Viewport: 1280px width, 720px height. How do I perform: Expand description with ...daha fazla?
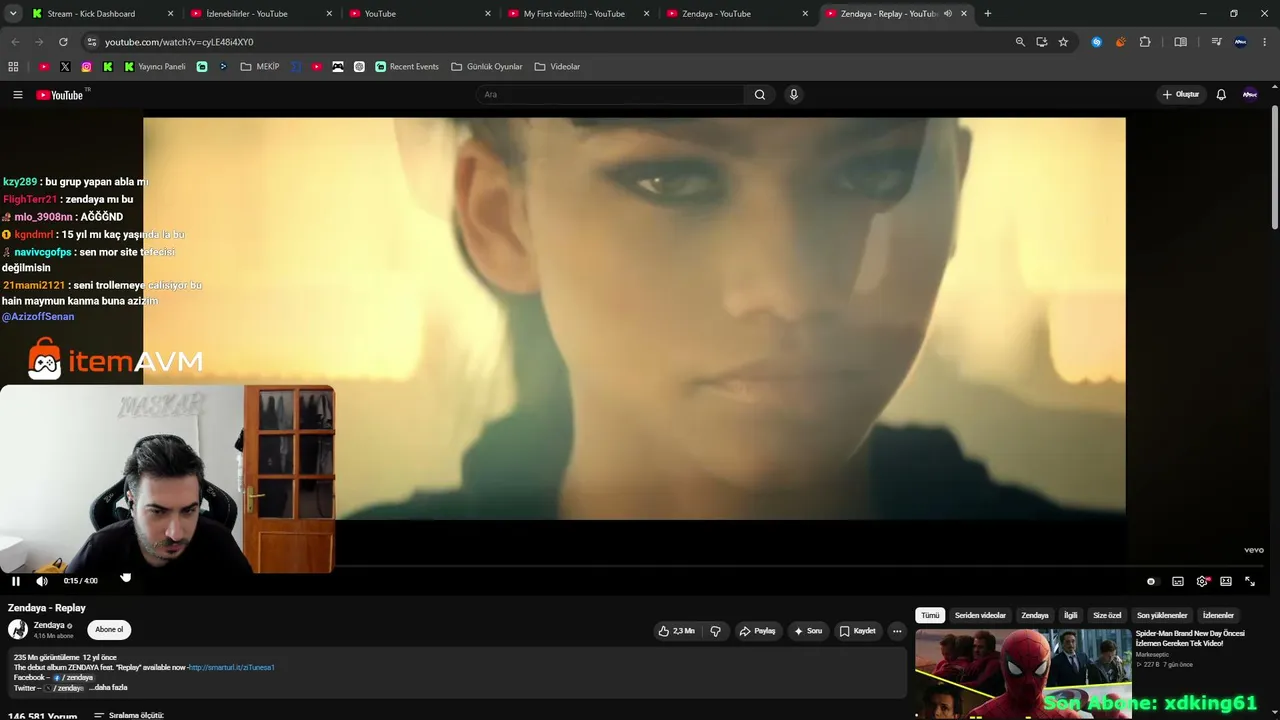(108, 688)
